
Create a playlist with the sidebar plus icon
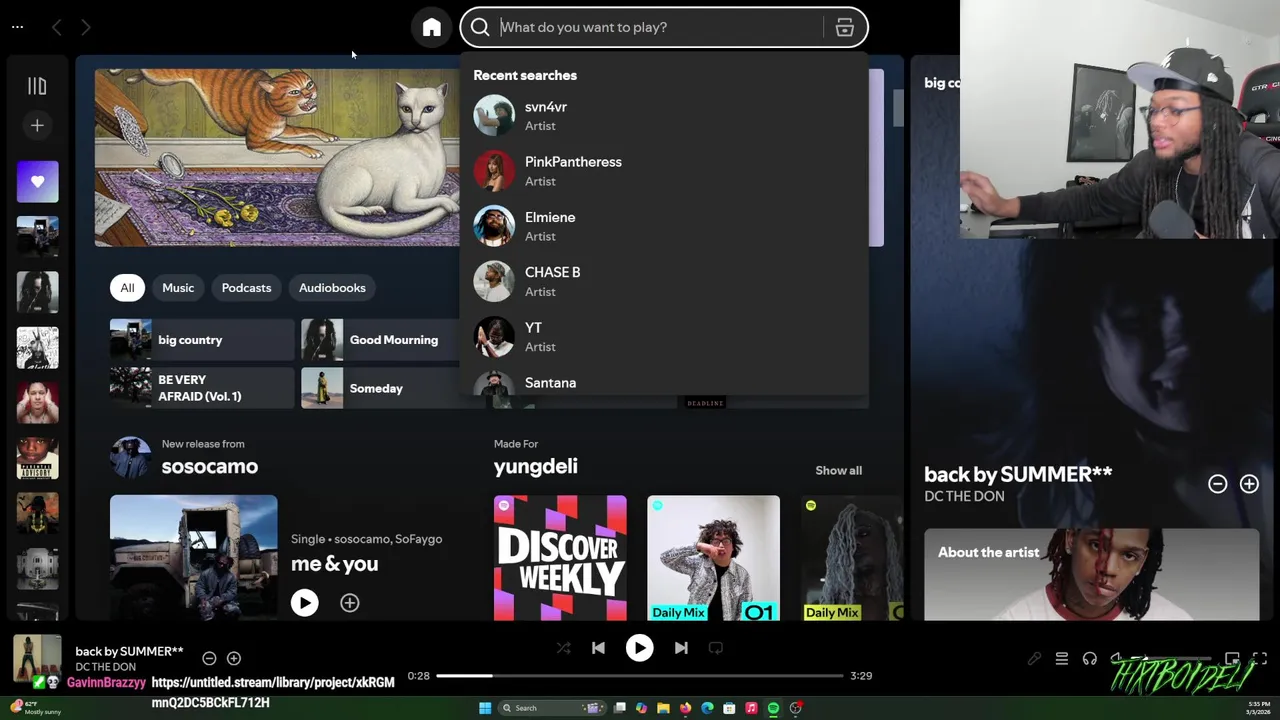pos(37,125)
